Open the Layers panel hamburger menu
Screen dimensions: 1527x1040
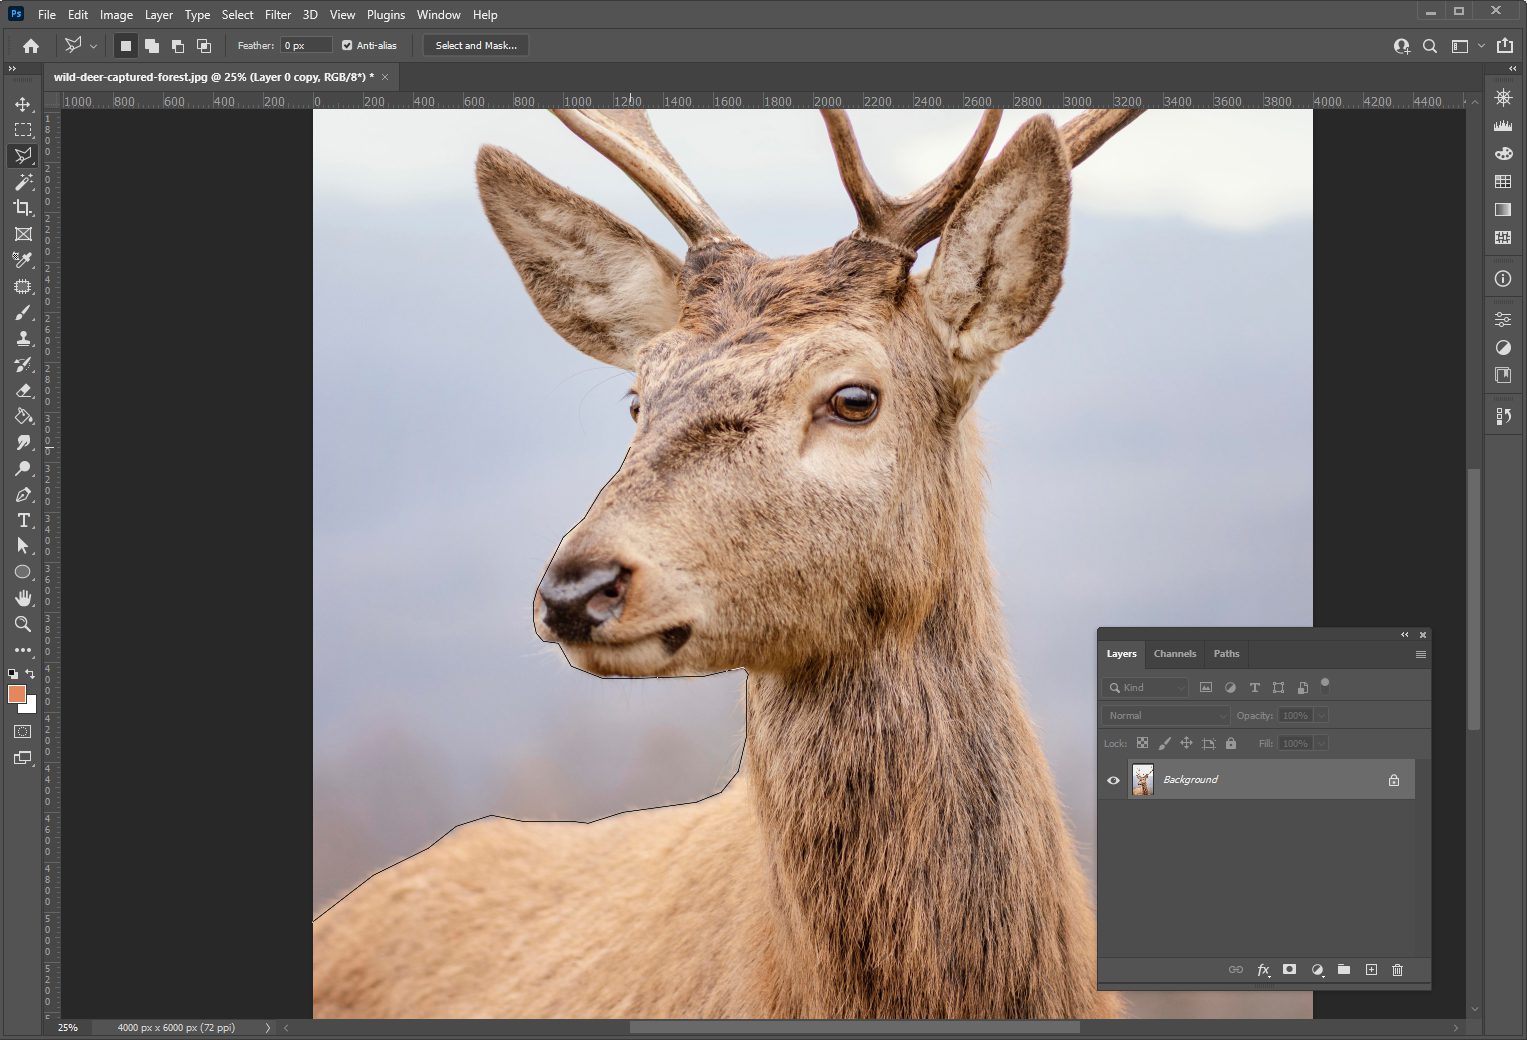(x=1420, y=654)
